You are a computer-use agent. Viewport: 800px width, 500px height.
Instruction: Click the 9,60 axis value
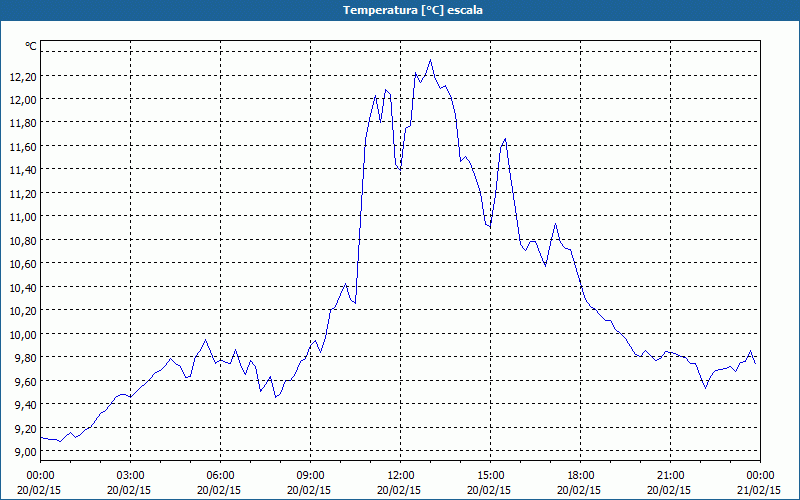[26, 382]
